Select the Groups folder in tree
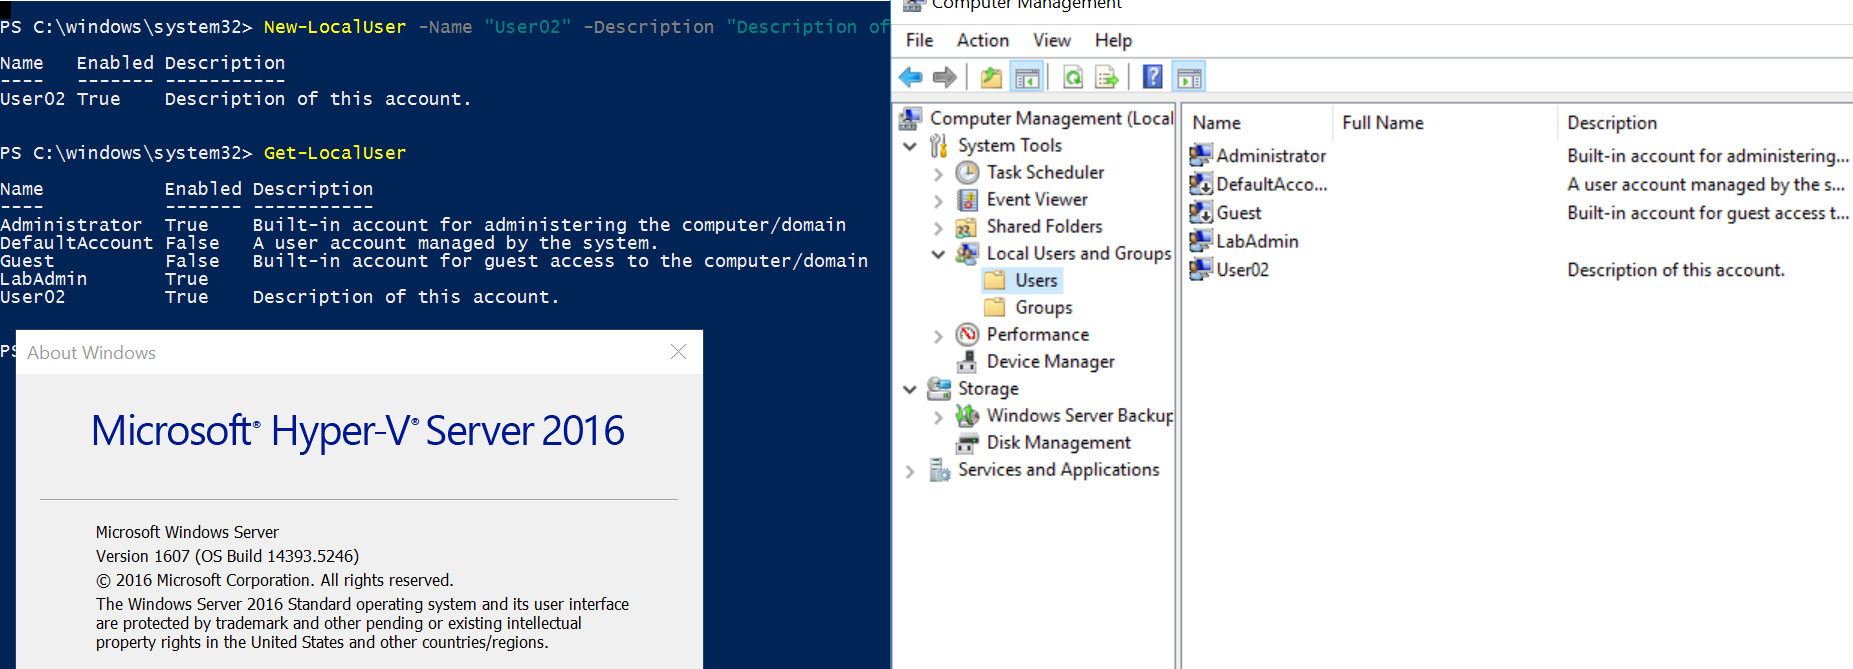 click(1044, 307)
